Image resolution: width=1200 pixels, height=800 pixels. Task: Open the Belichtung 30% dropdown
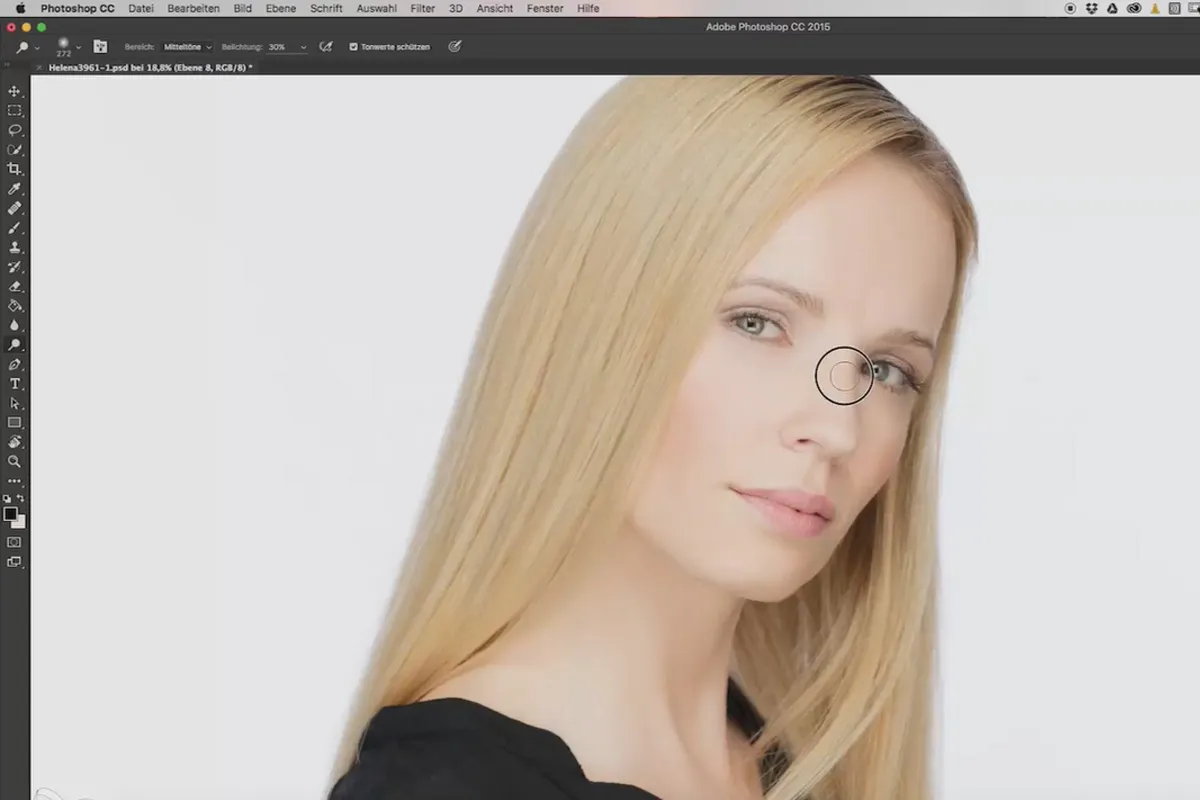click(x=288, y=47)
